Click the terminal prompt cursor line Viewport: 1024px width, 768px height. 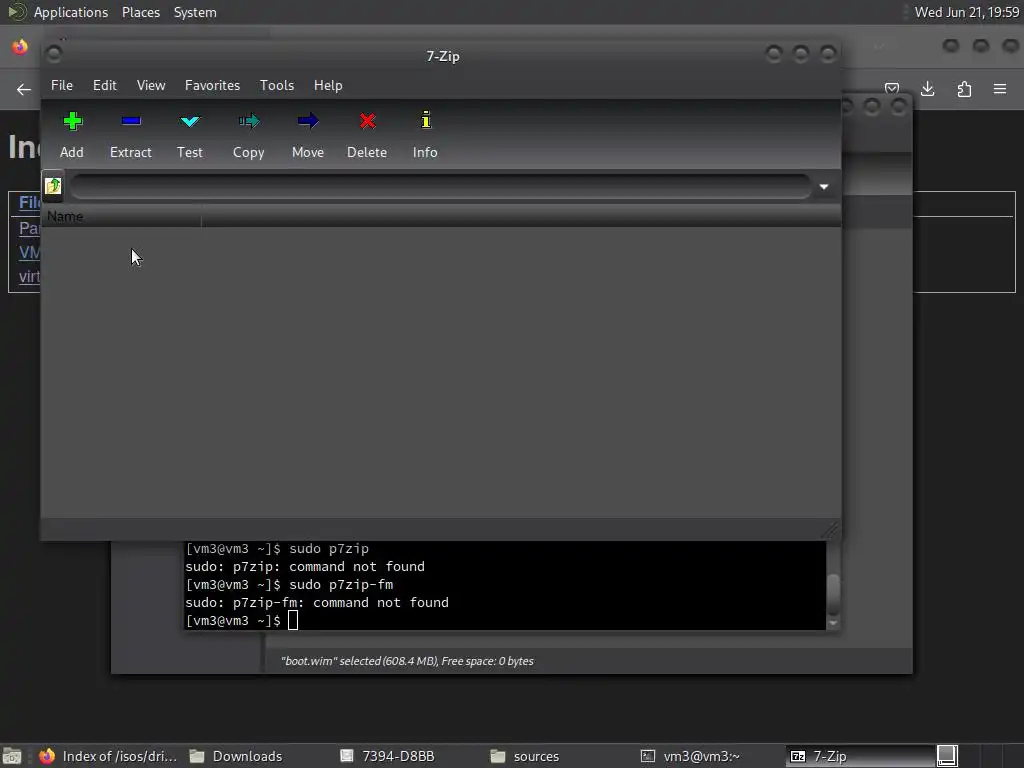click(242, 620)
